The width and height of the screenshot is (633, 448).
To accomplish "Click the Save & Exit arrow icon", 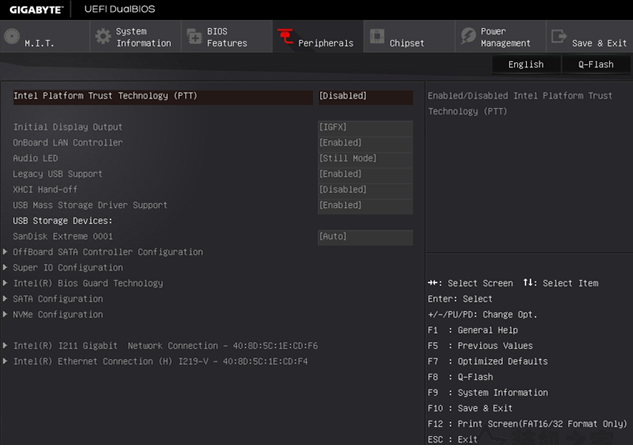I will [558, 37].
